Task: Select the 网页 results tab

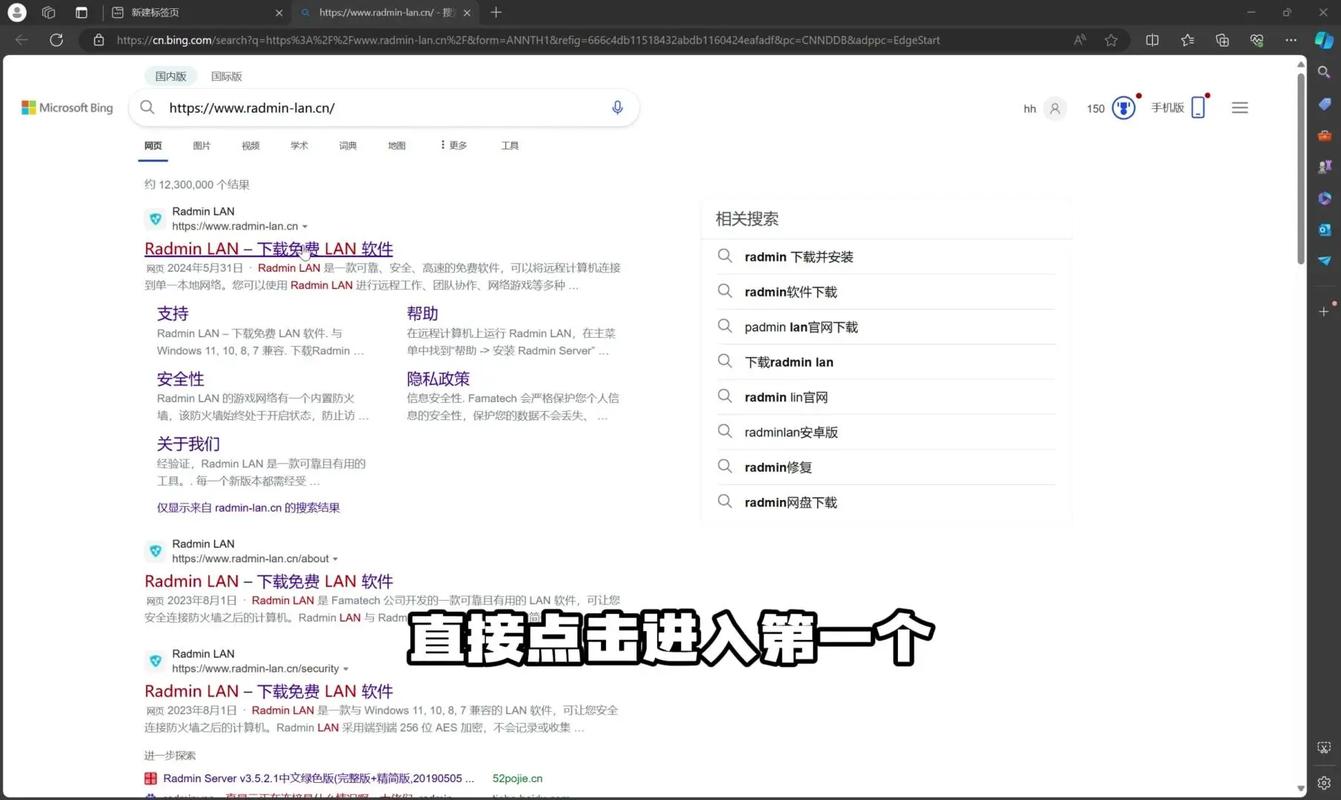Action: pos(153,146)
